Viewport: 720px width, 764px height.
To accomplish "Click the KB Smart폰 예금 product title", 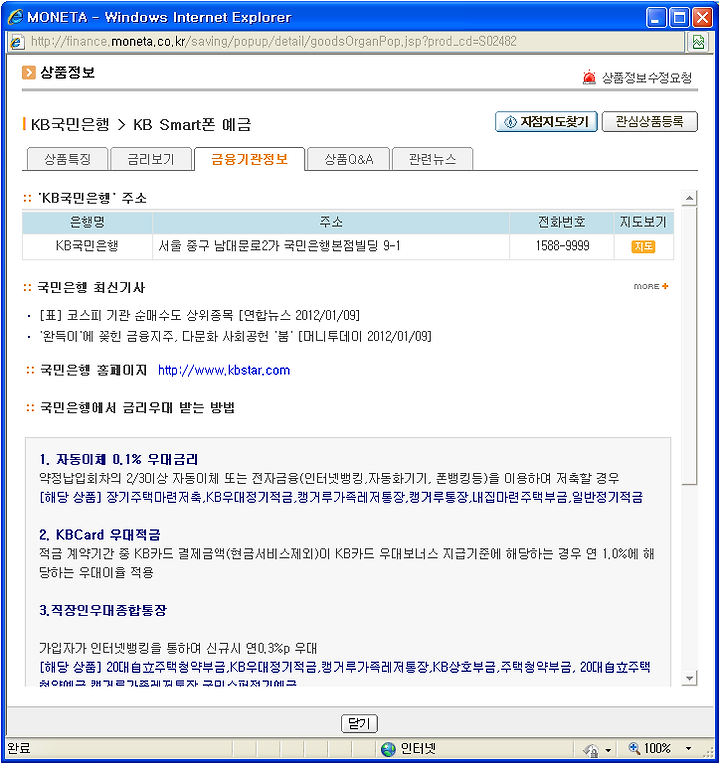I will point(192,125).
